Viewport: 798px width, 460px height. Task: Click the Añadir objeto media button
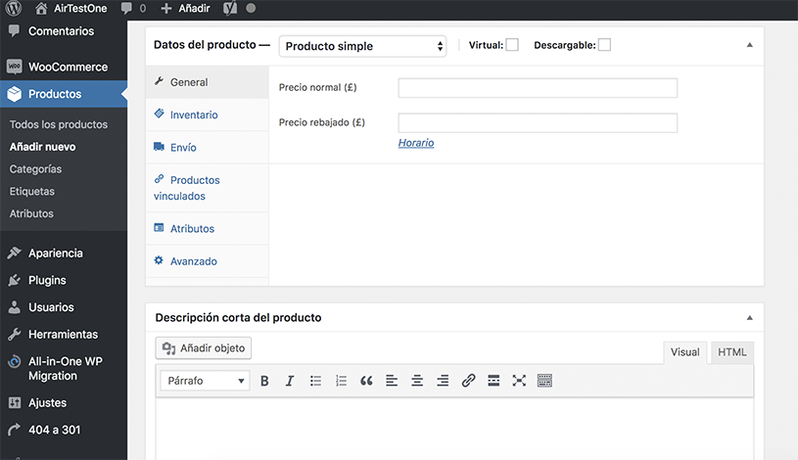(203, 348)
